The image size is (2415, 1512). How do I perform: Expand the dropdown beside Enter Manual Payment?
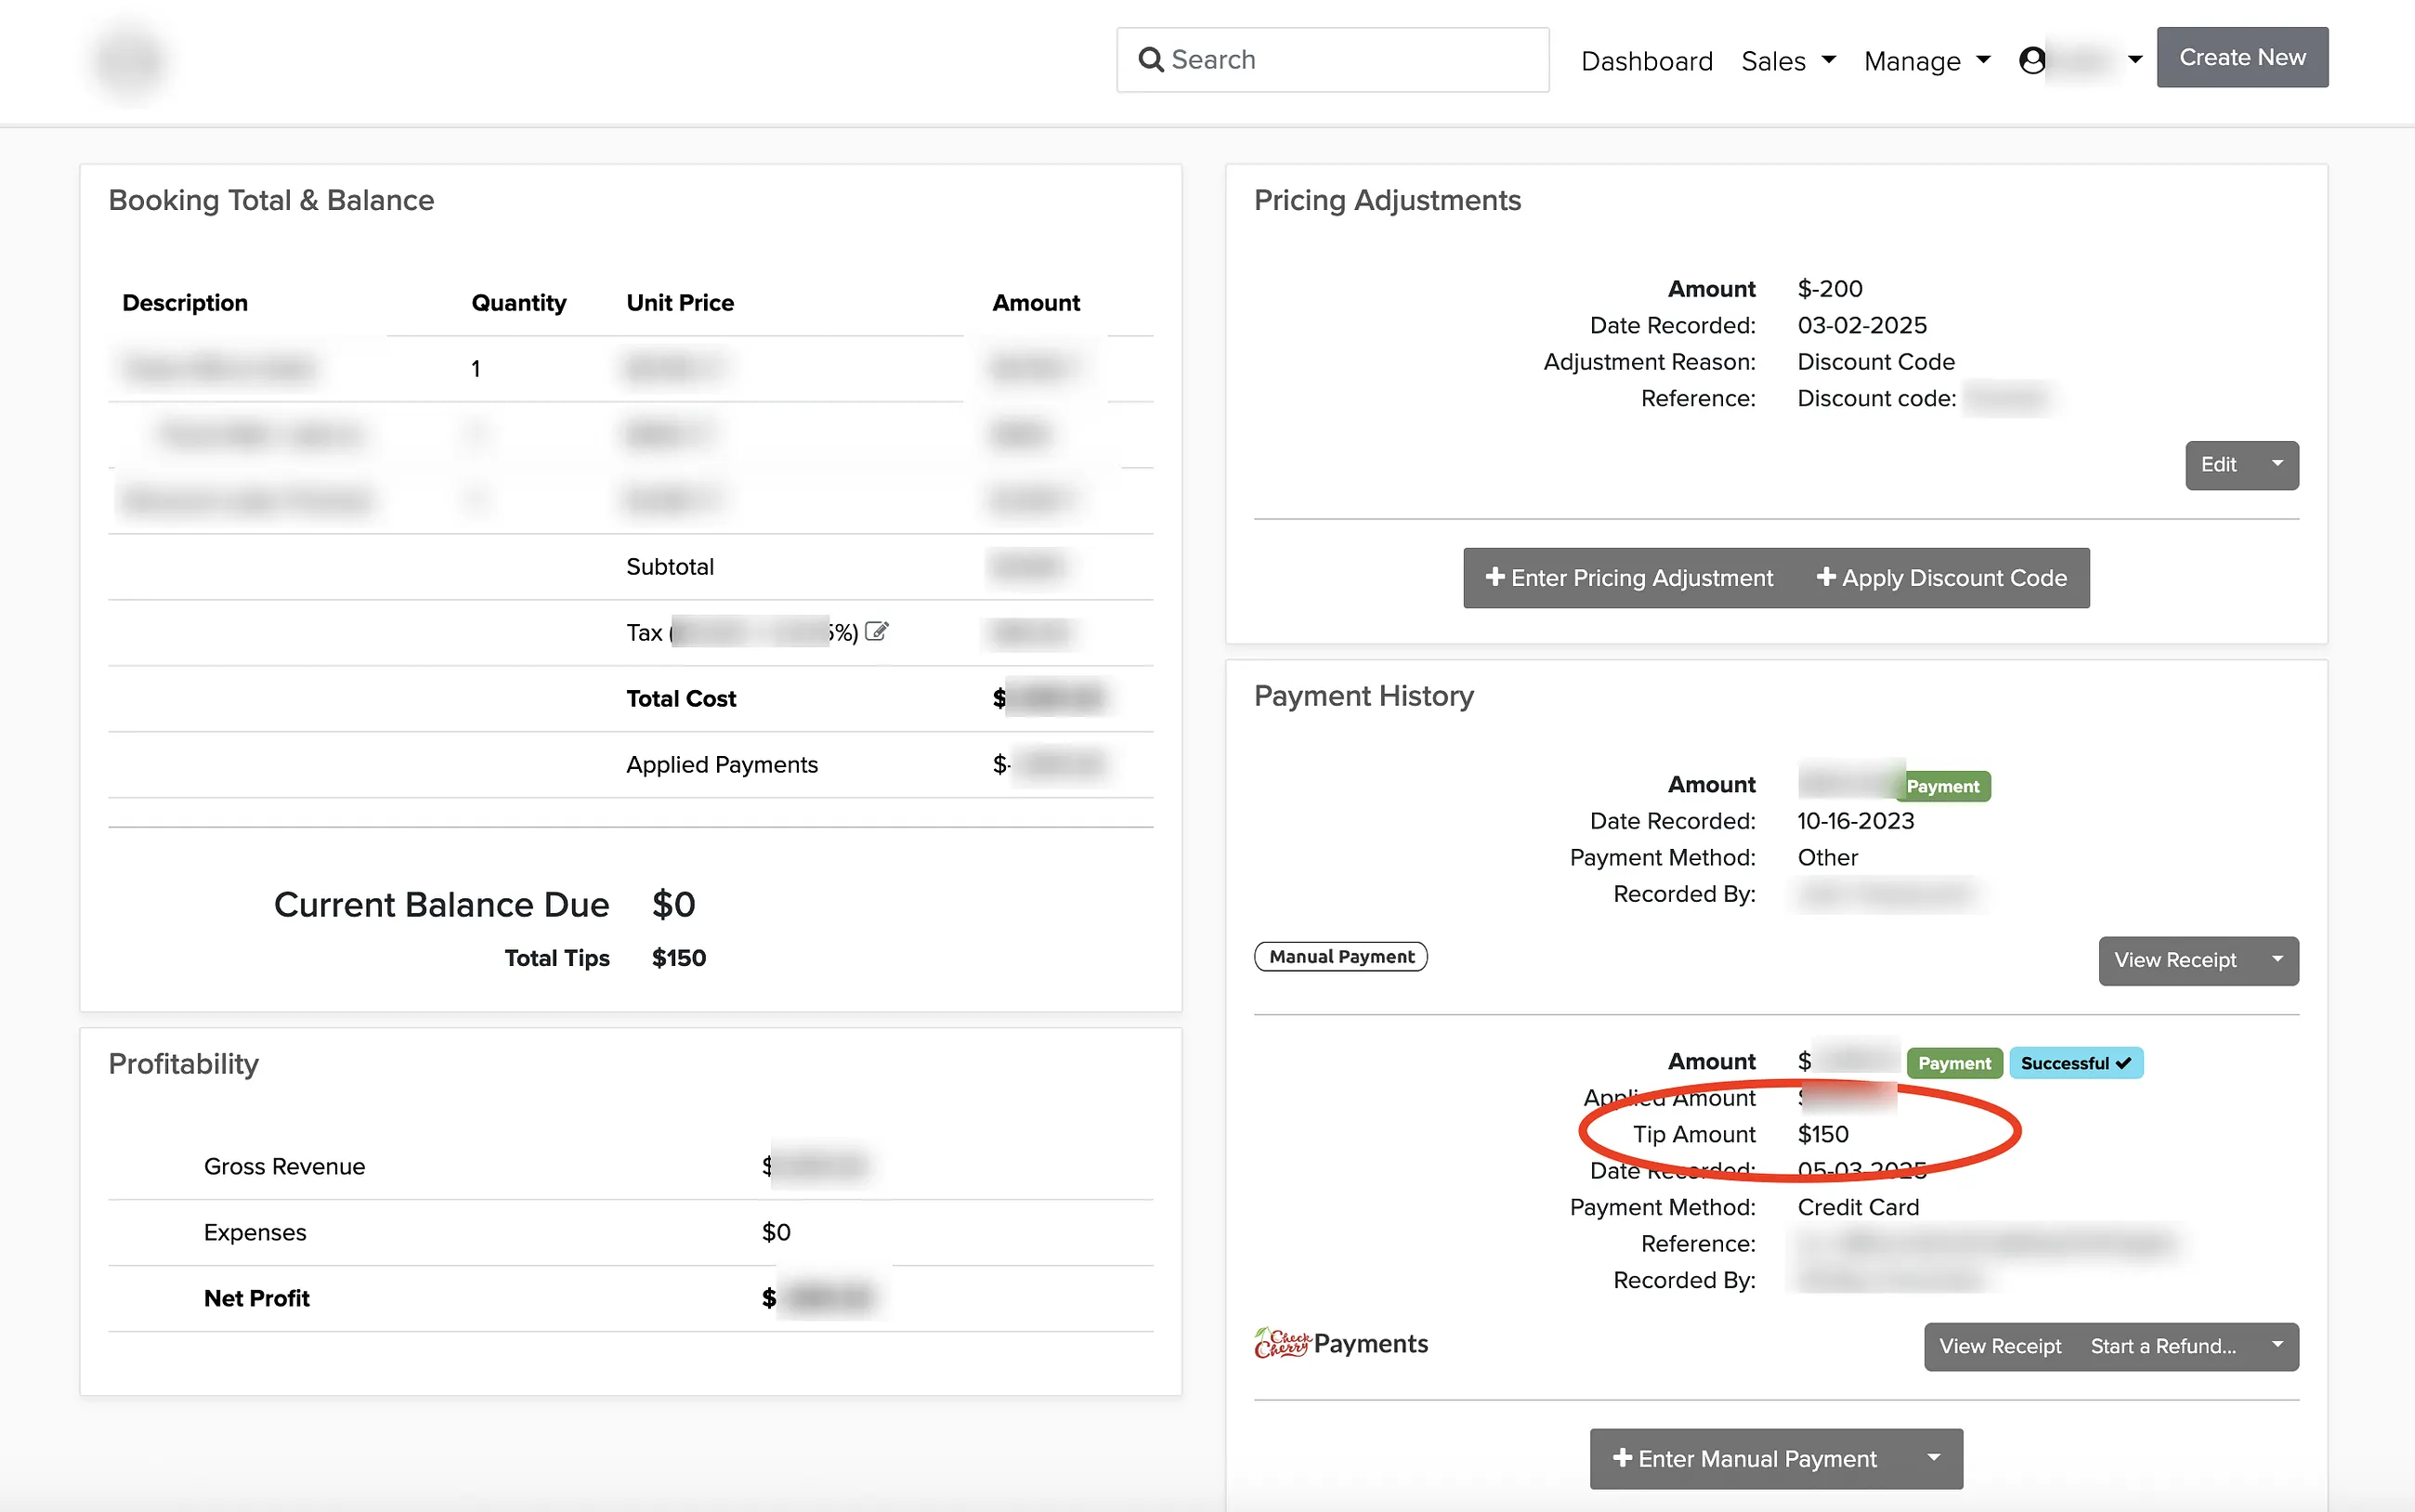[1934, 1458]
